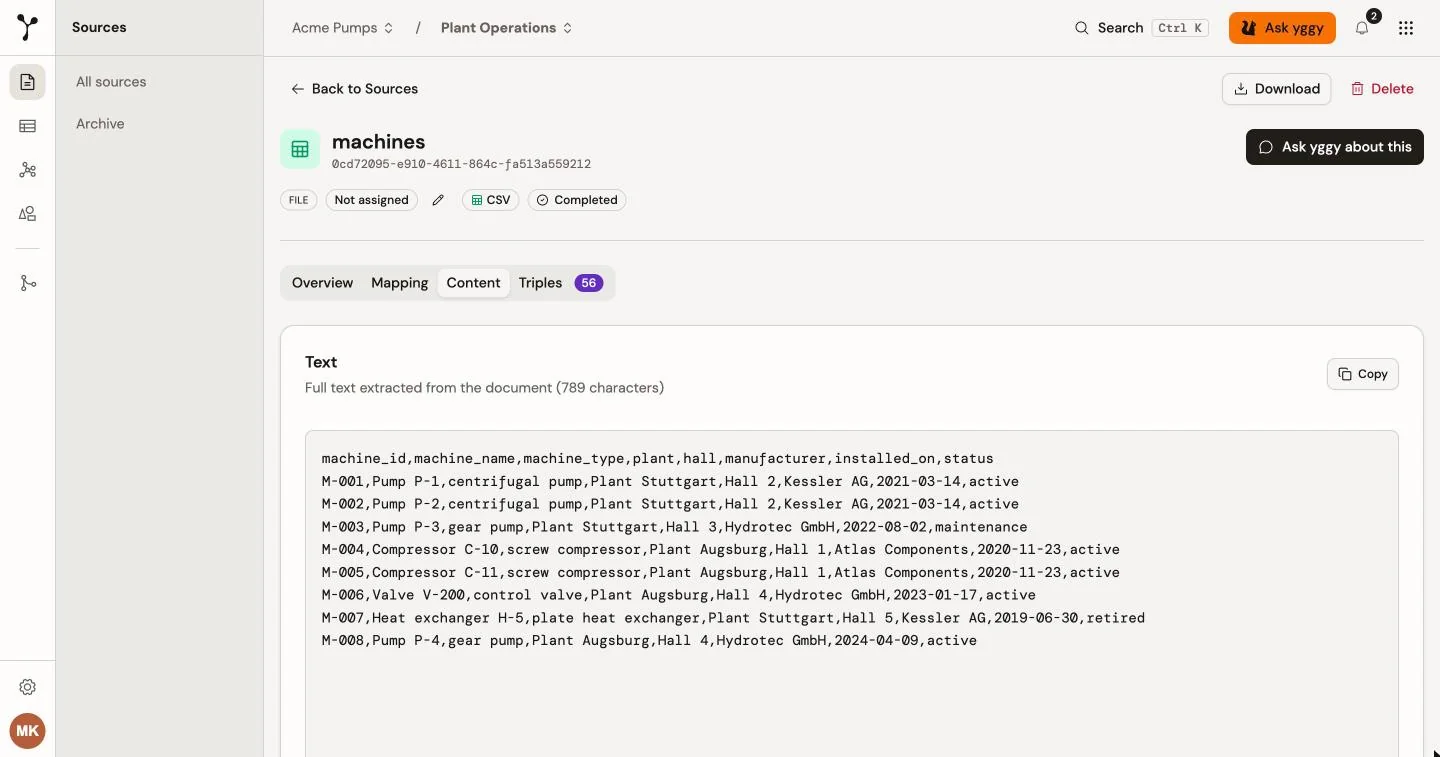Click the M-001 Pump P-1 row
The image size is (1440, 757).
(670, 482)
